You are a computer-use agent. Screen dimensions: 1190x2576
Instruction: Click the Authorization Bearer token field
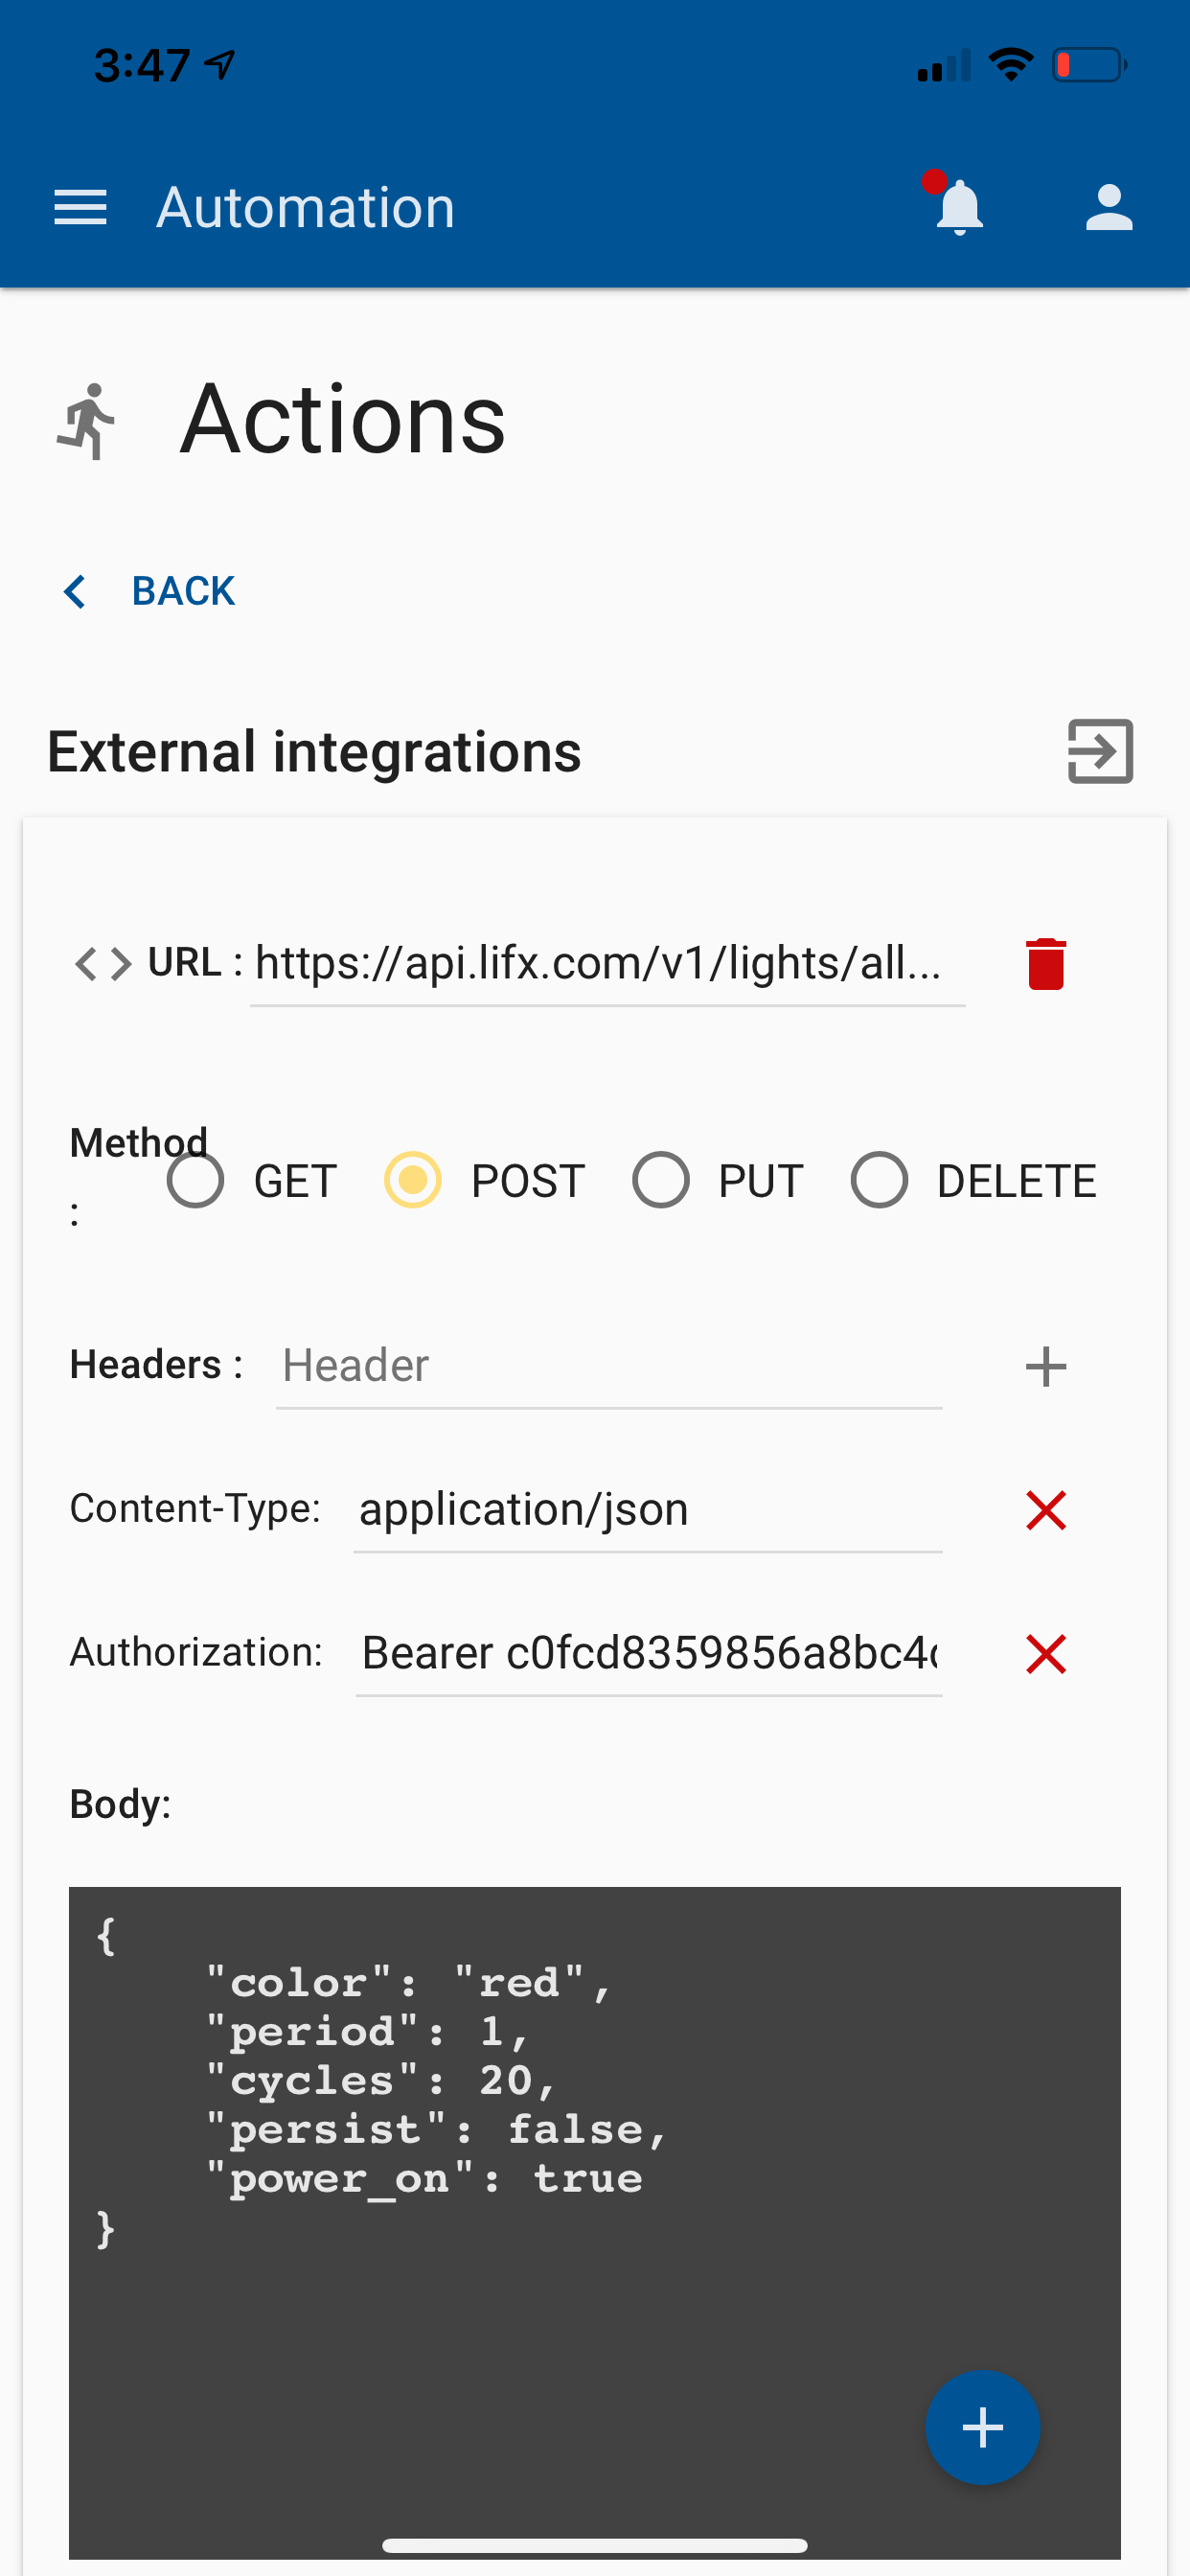(x=648, y=1652)
